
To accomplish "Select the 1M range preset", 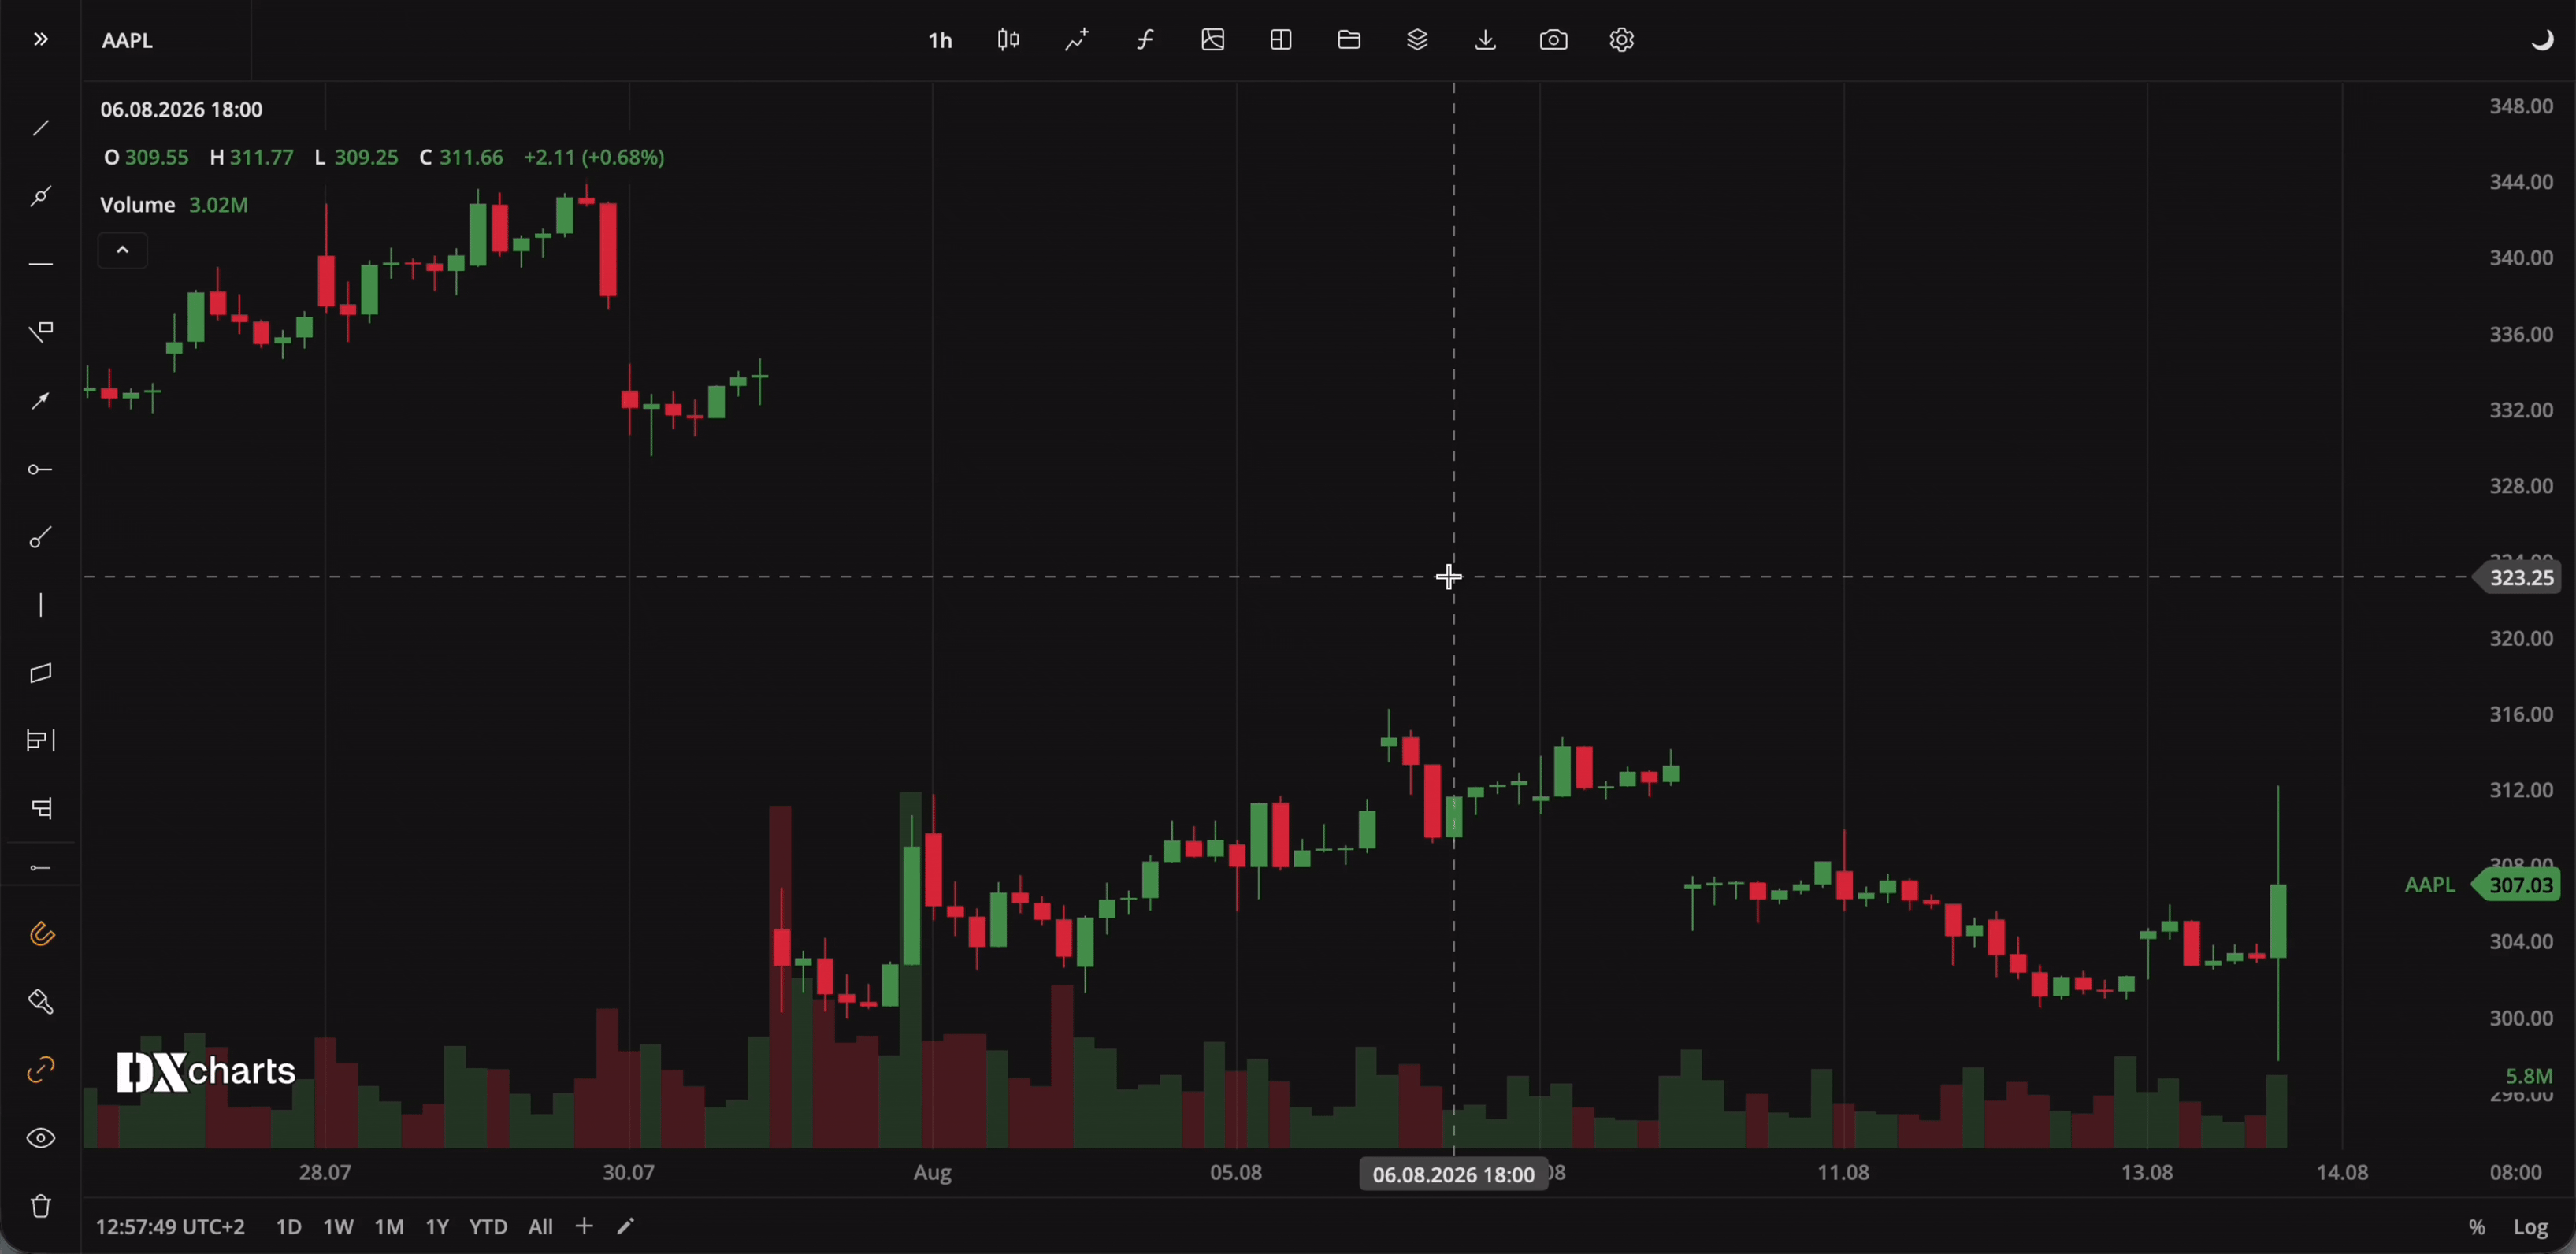I will pos(389,1227).
